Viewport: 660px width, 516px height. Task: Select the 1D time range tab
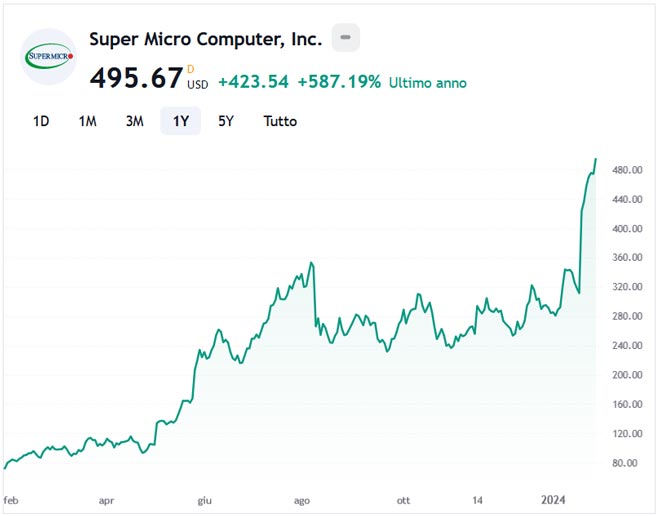pos(41,121)
